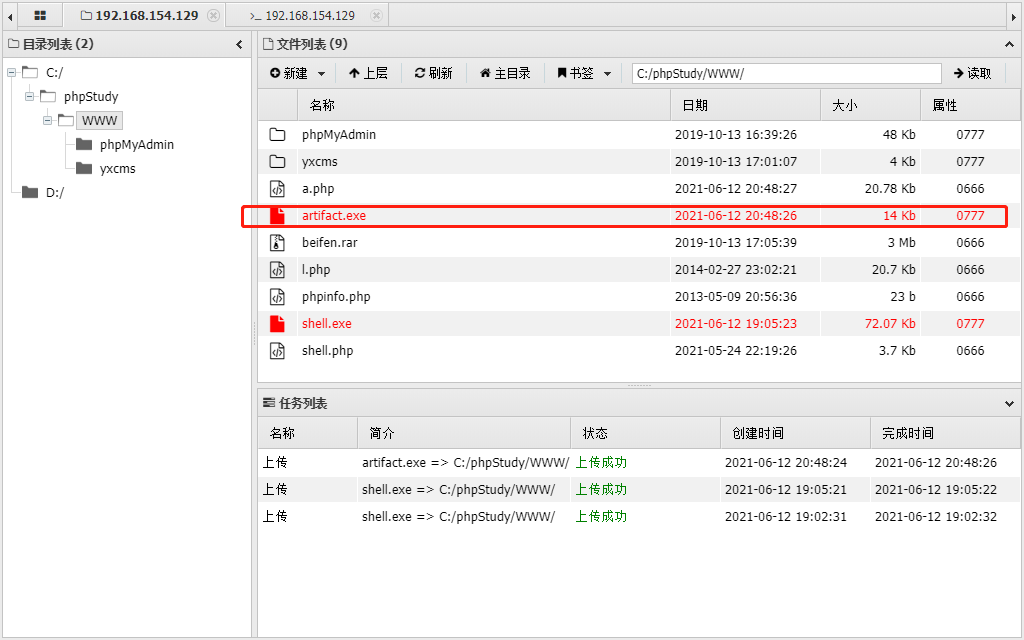
Task: Close the first 192.168.154.129 file manager tab
Action: (213, 16)
